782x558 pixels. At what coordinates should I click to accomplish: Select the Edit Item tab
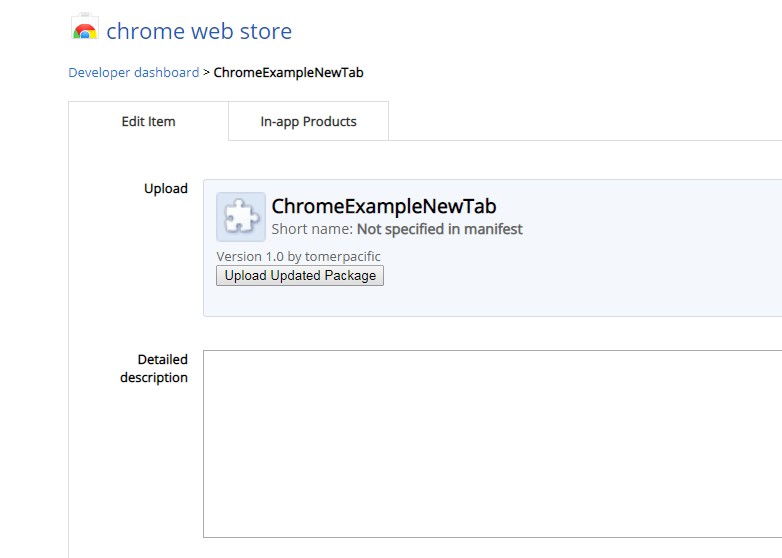[148, 121]
